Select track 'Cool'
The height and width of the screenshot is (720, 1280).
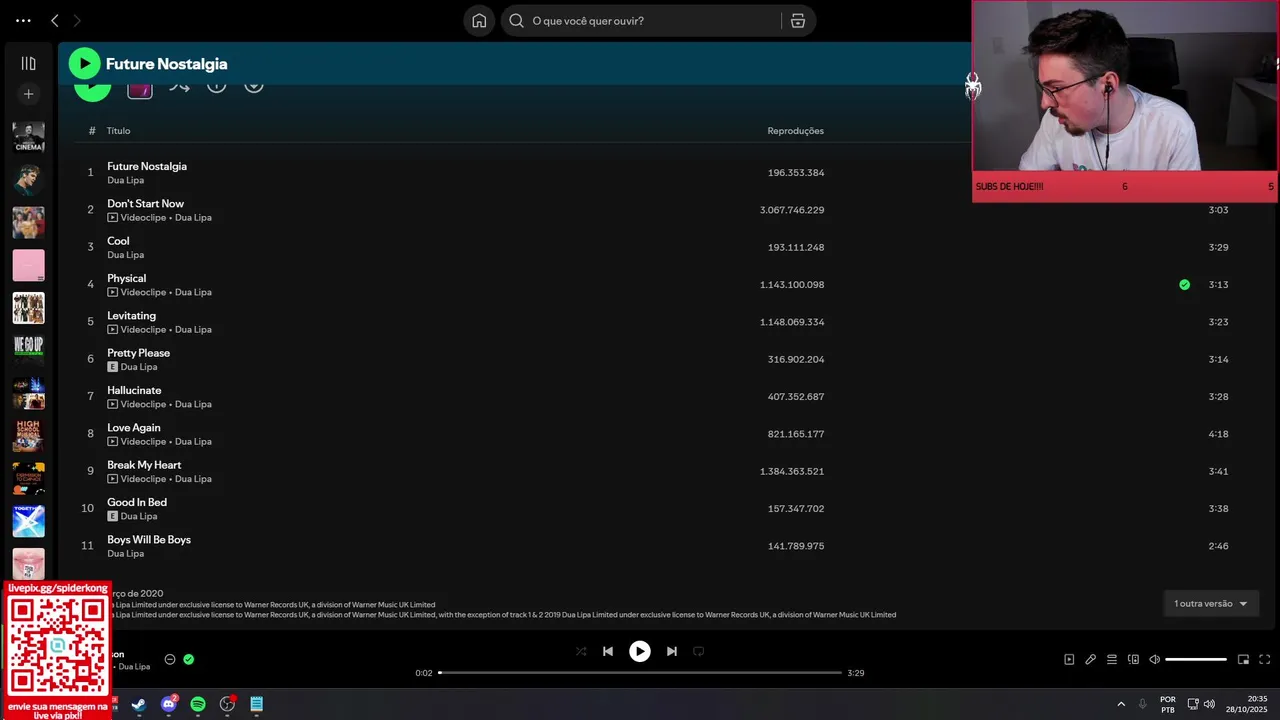point(118,241)
